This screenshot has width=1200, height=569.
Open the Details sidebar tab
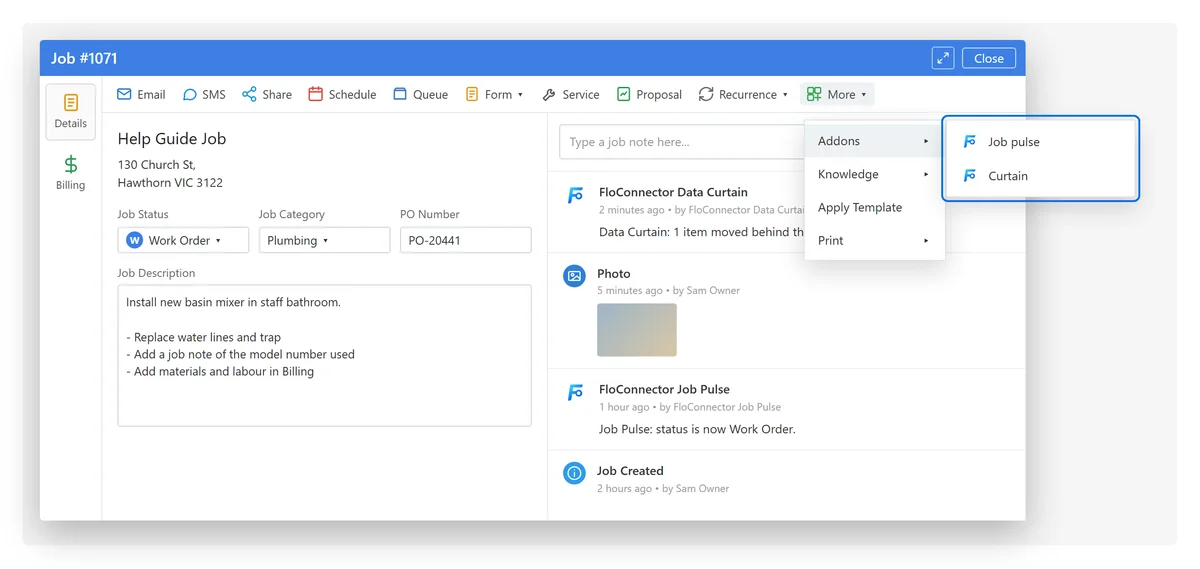(71, 111)
